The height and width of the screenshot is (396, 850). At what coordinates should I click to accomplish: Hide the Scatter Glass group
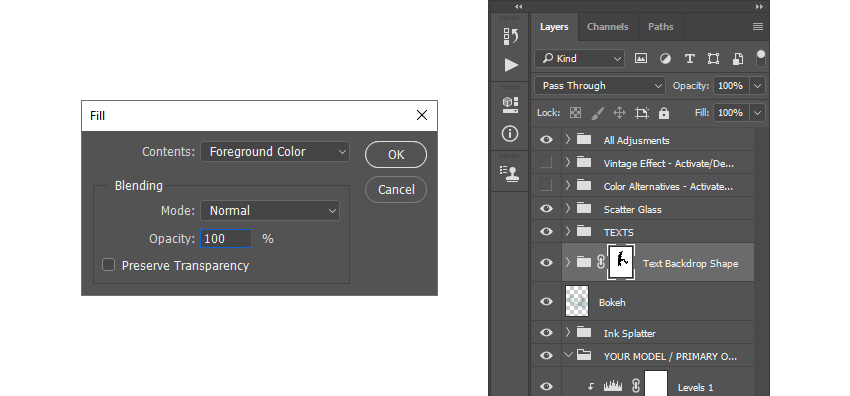coord(546,209)
